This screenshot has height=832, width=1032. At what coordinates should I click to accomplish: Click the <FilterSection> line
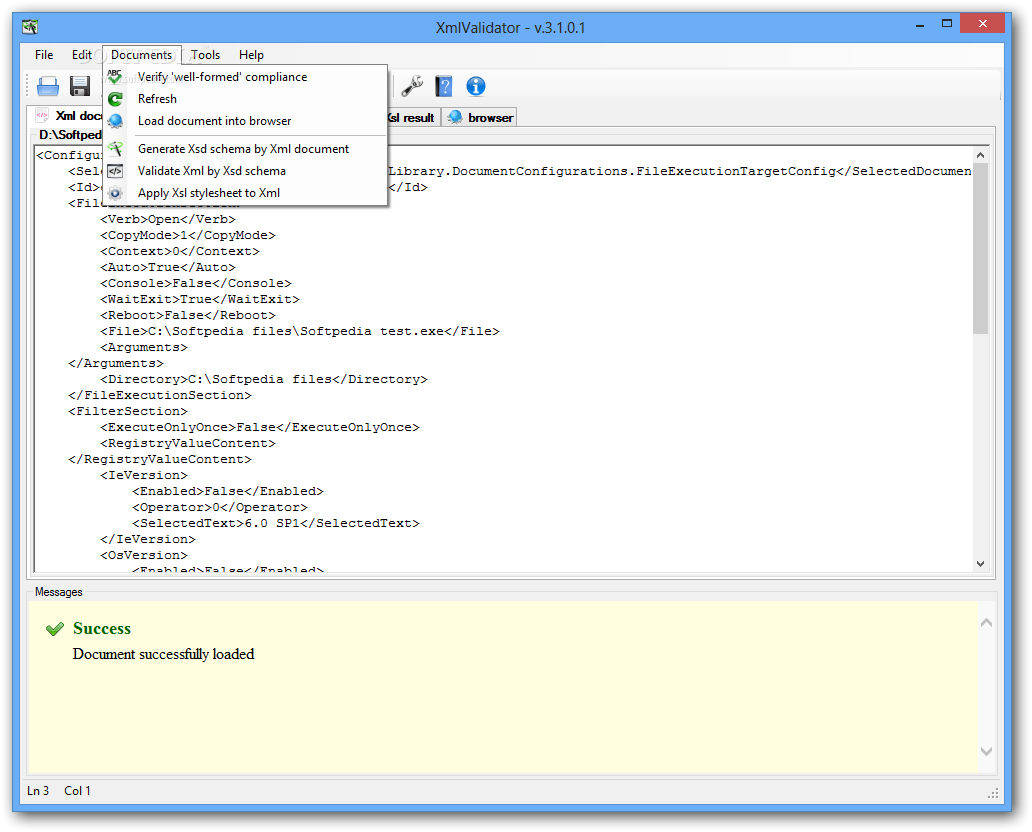pyautogui.click(x=128, y=411)
